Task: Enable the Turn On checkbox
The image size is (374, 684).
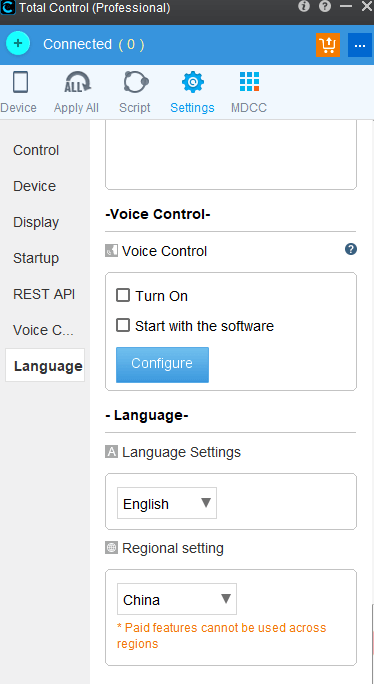Action: (123, 295)
